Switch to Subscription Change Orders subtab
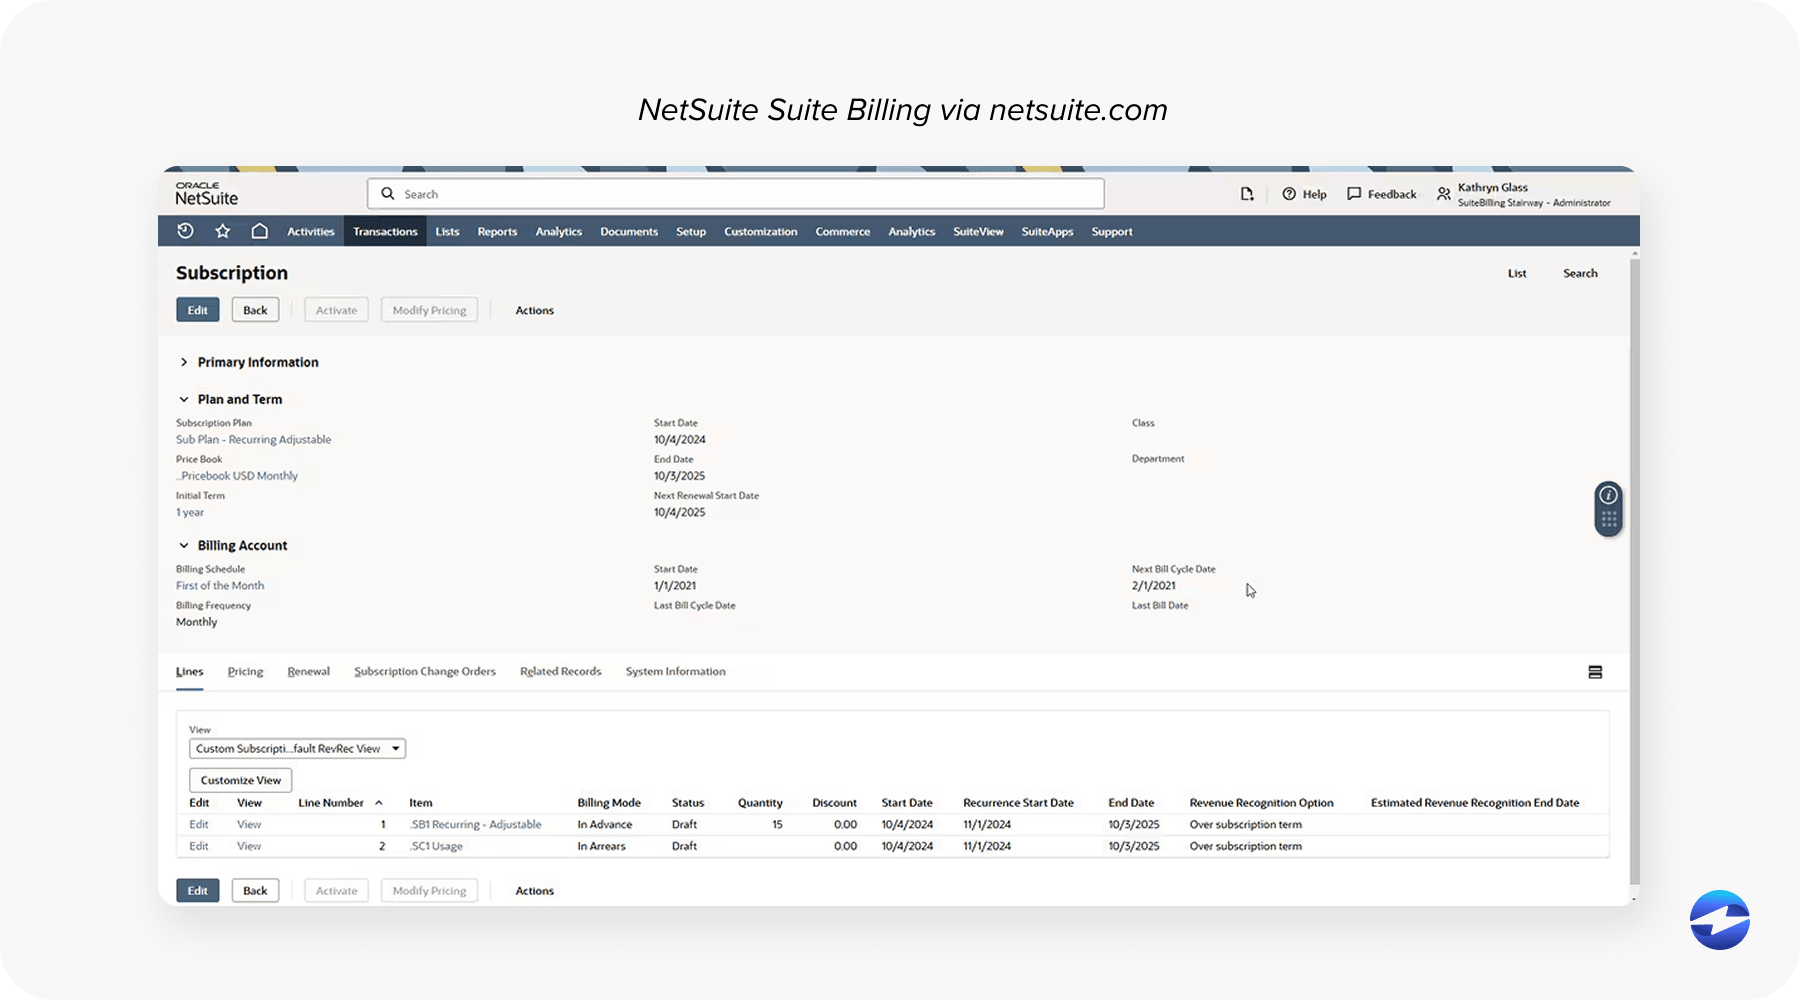The image size is (1800, 1000). (x=425, y=672)
